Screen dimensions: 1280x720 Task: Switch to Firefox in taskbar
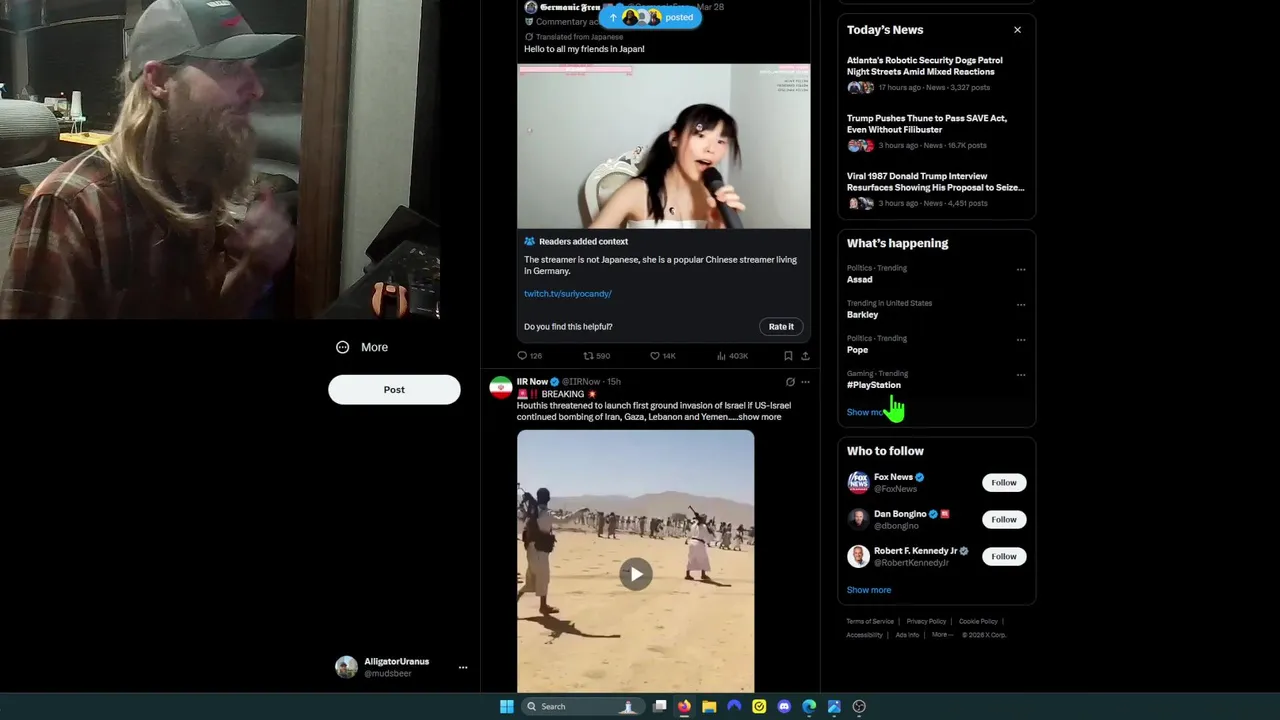pyautogui.click(x=684, y=707)
